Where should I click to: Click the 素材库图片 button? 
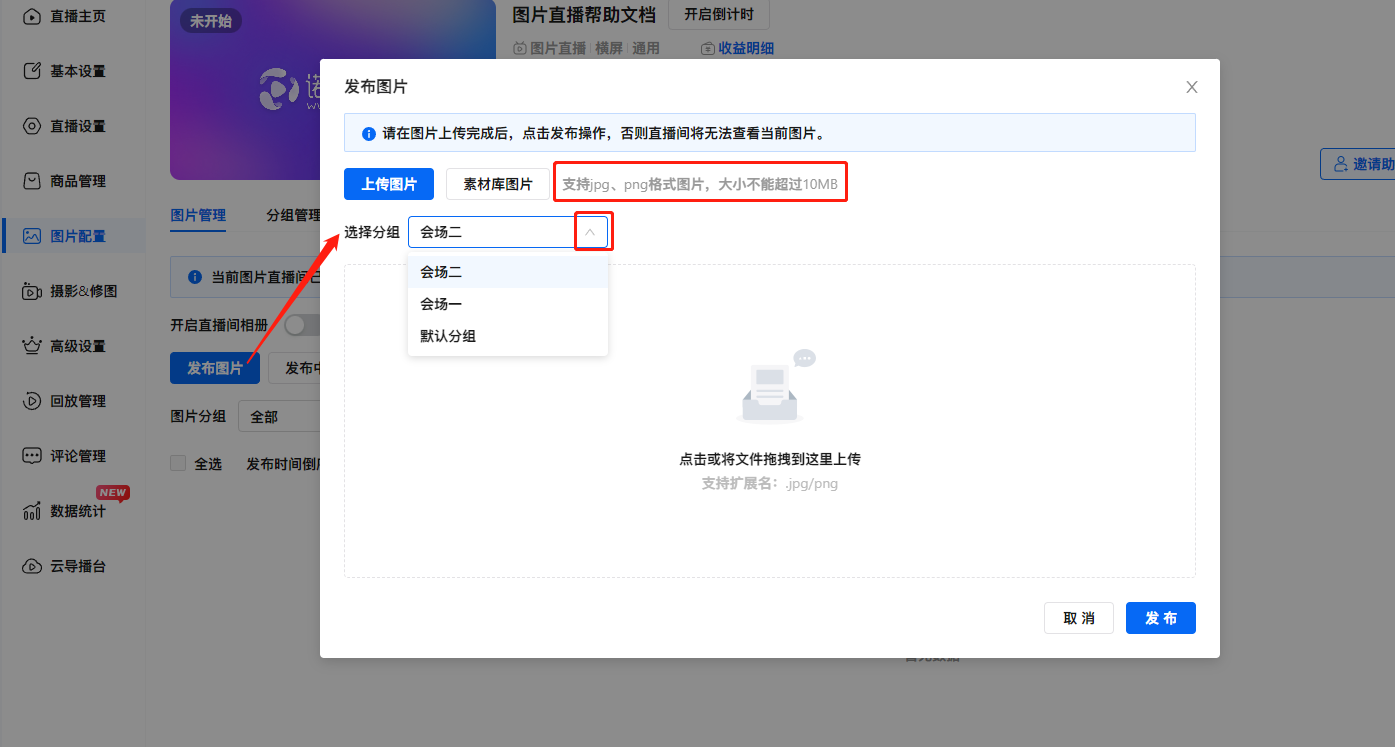click(x=497, y=184)
